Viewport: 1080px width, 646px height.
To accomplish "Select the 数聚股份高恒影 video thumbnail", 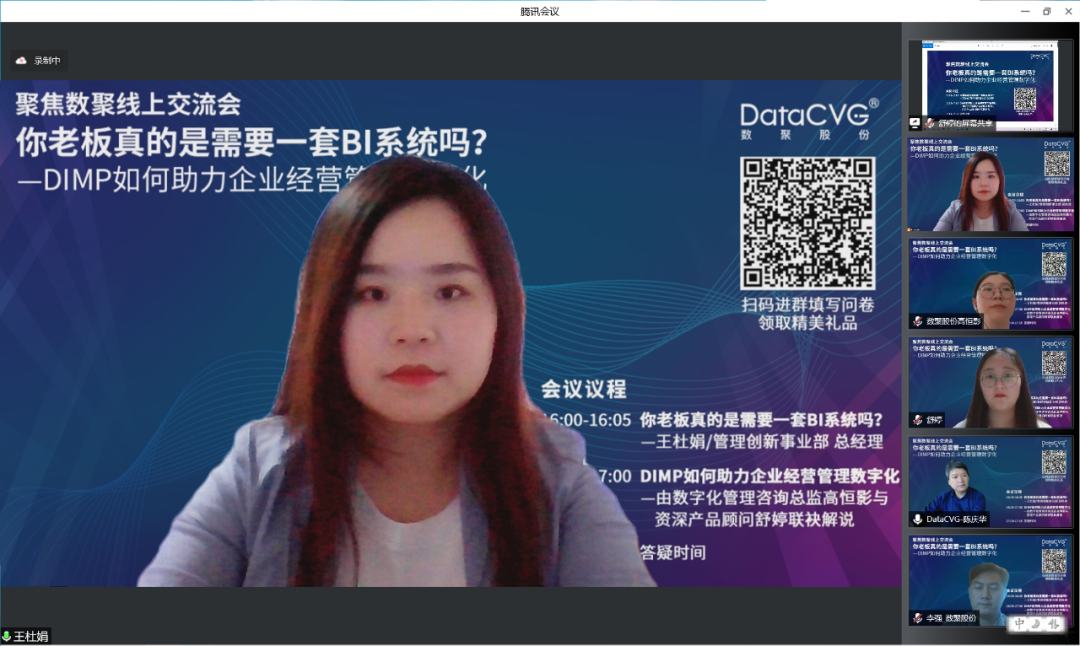I will tap(990, 284).
